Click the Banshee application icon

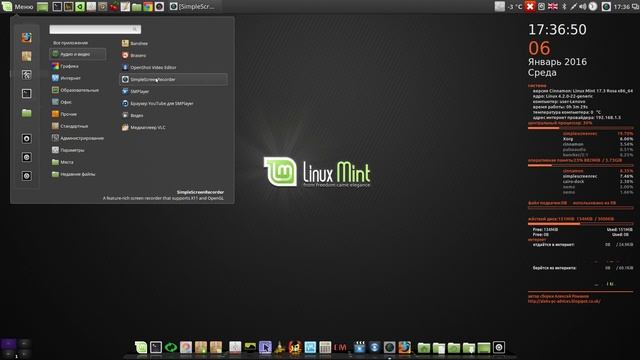click(x=125, y=43)
